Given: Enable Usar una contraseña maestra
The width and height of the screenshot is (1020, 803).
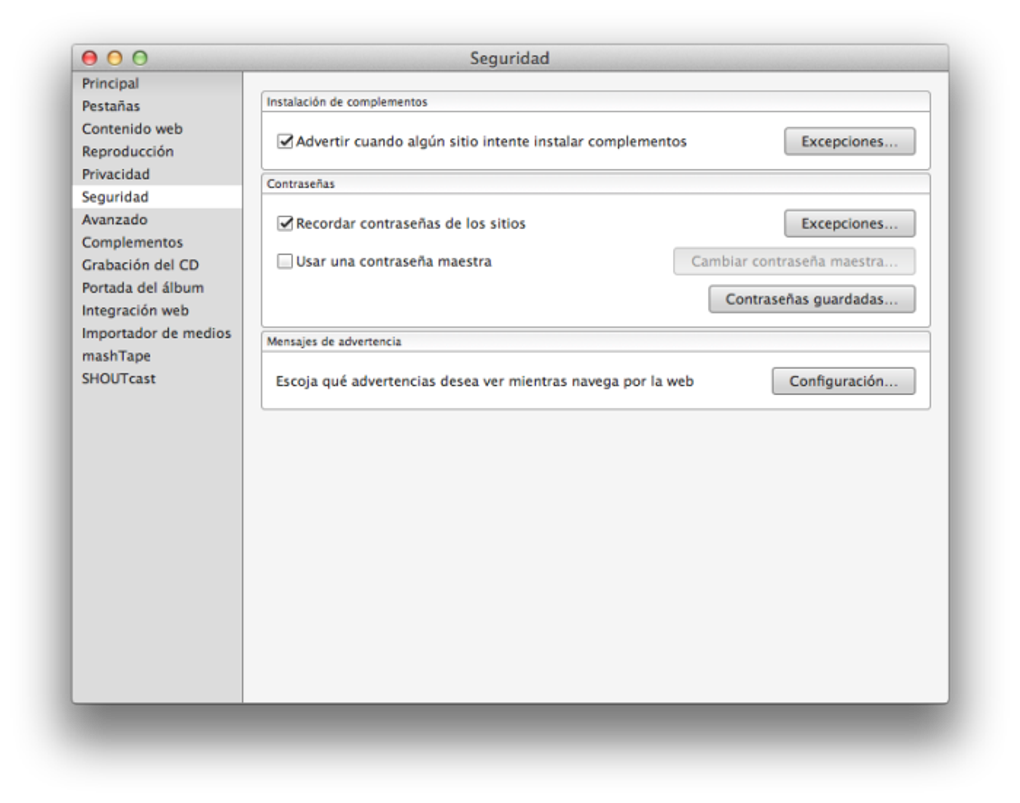Looking at the screenshot, I should coord(285,261).
